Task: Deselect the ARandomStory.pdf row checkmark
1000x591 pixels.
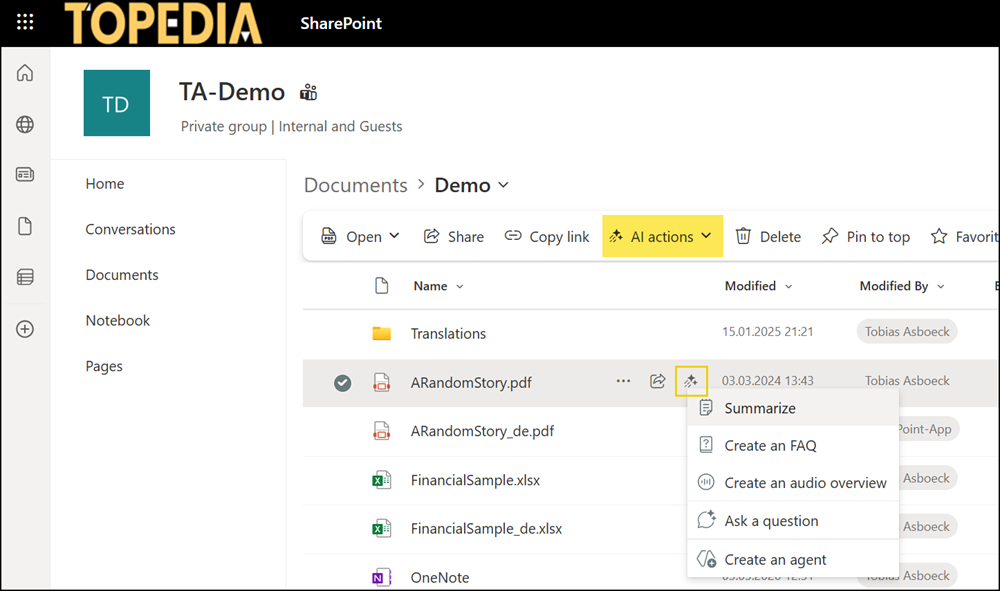Action: click(342, 382)
